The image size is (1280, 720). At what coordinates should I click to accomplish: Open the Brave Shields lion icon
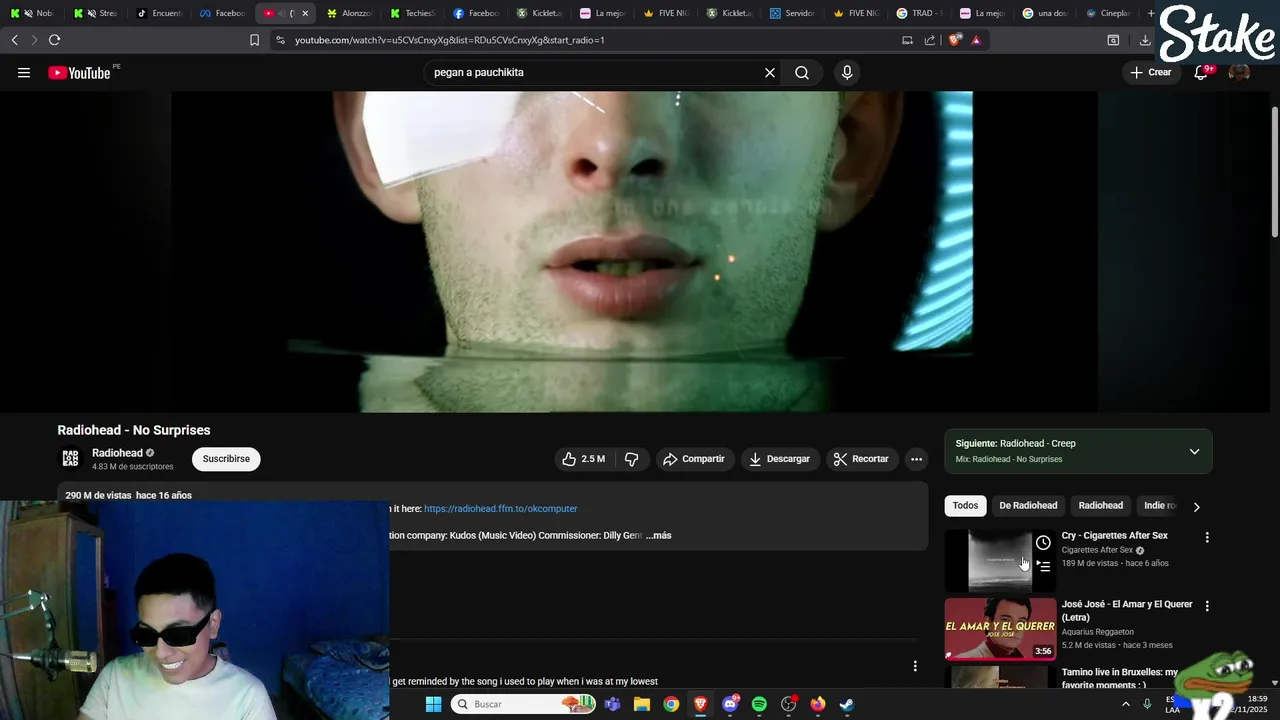tap(955, 40)
